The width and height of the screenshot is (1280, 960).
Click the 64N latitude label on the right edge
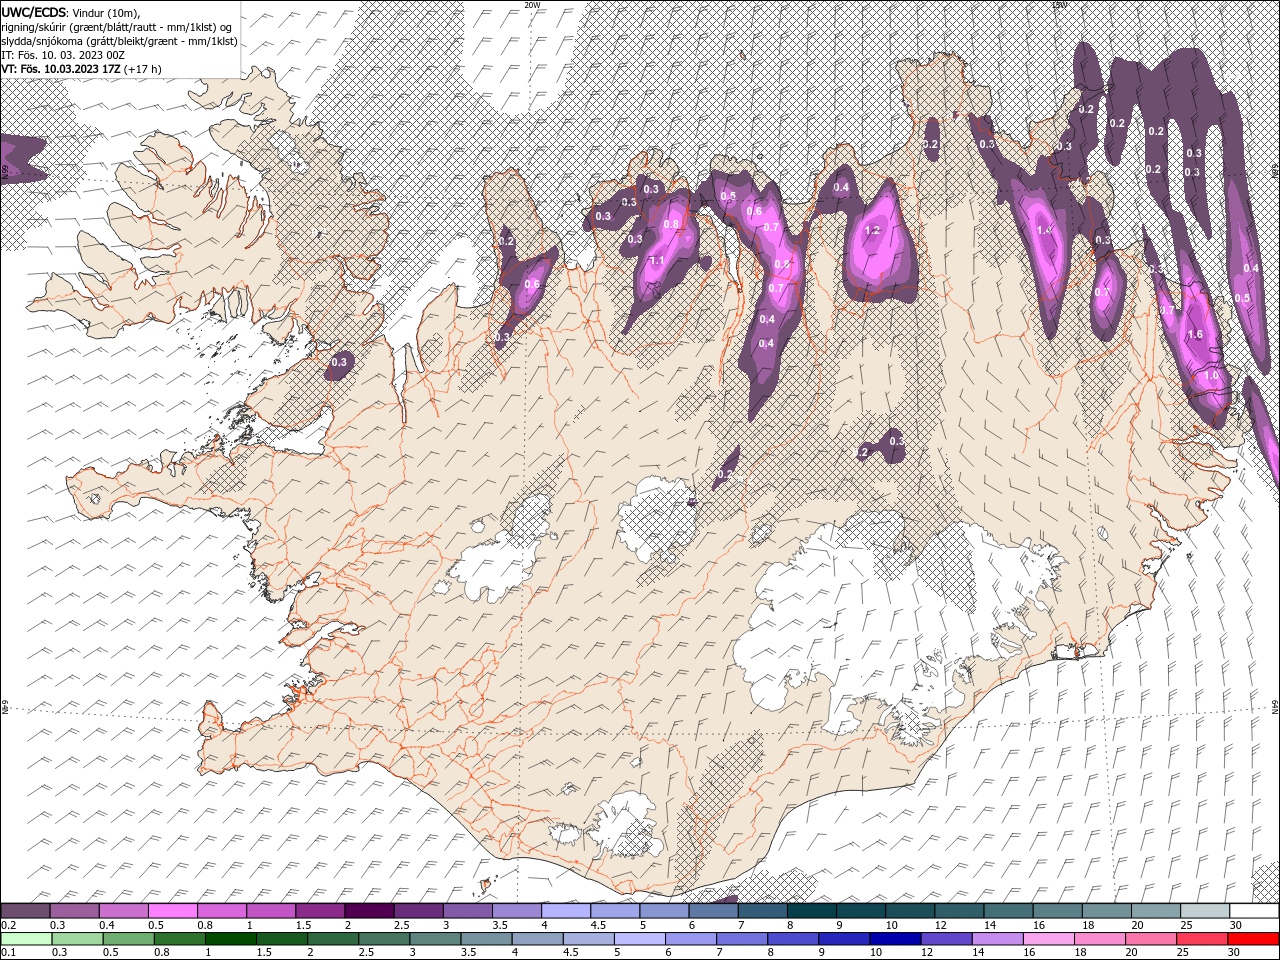coord(1275,707)
